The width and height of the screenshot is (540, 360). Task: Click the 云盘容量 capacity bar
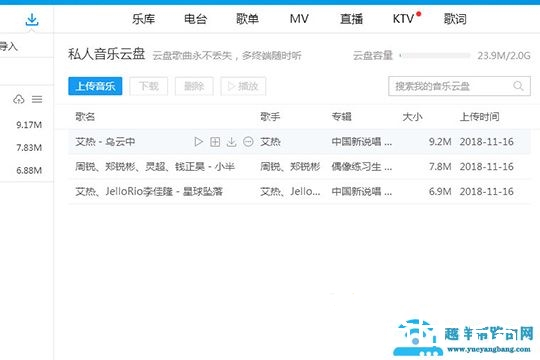click(x=435, y=55)
